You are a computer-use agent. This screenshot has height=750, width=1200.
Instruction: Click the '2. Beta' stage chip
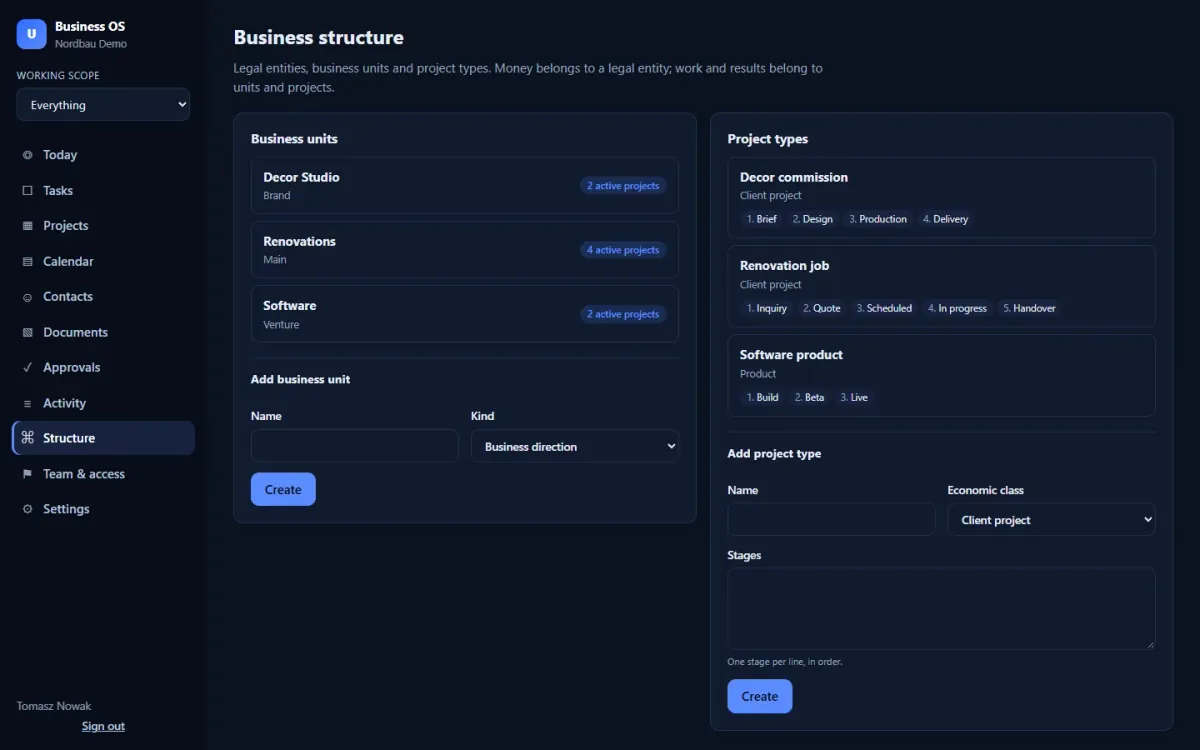(x=809, y=397)
